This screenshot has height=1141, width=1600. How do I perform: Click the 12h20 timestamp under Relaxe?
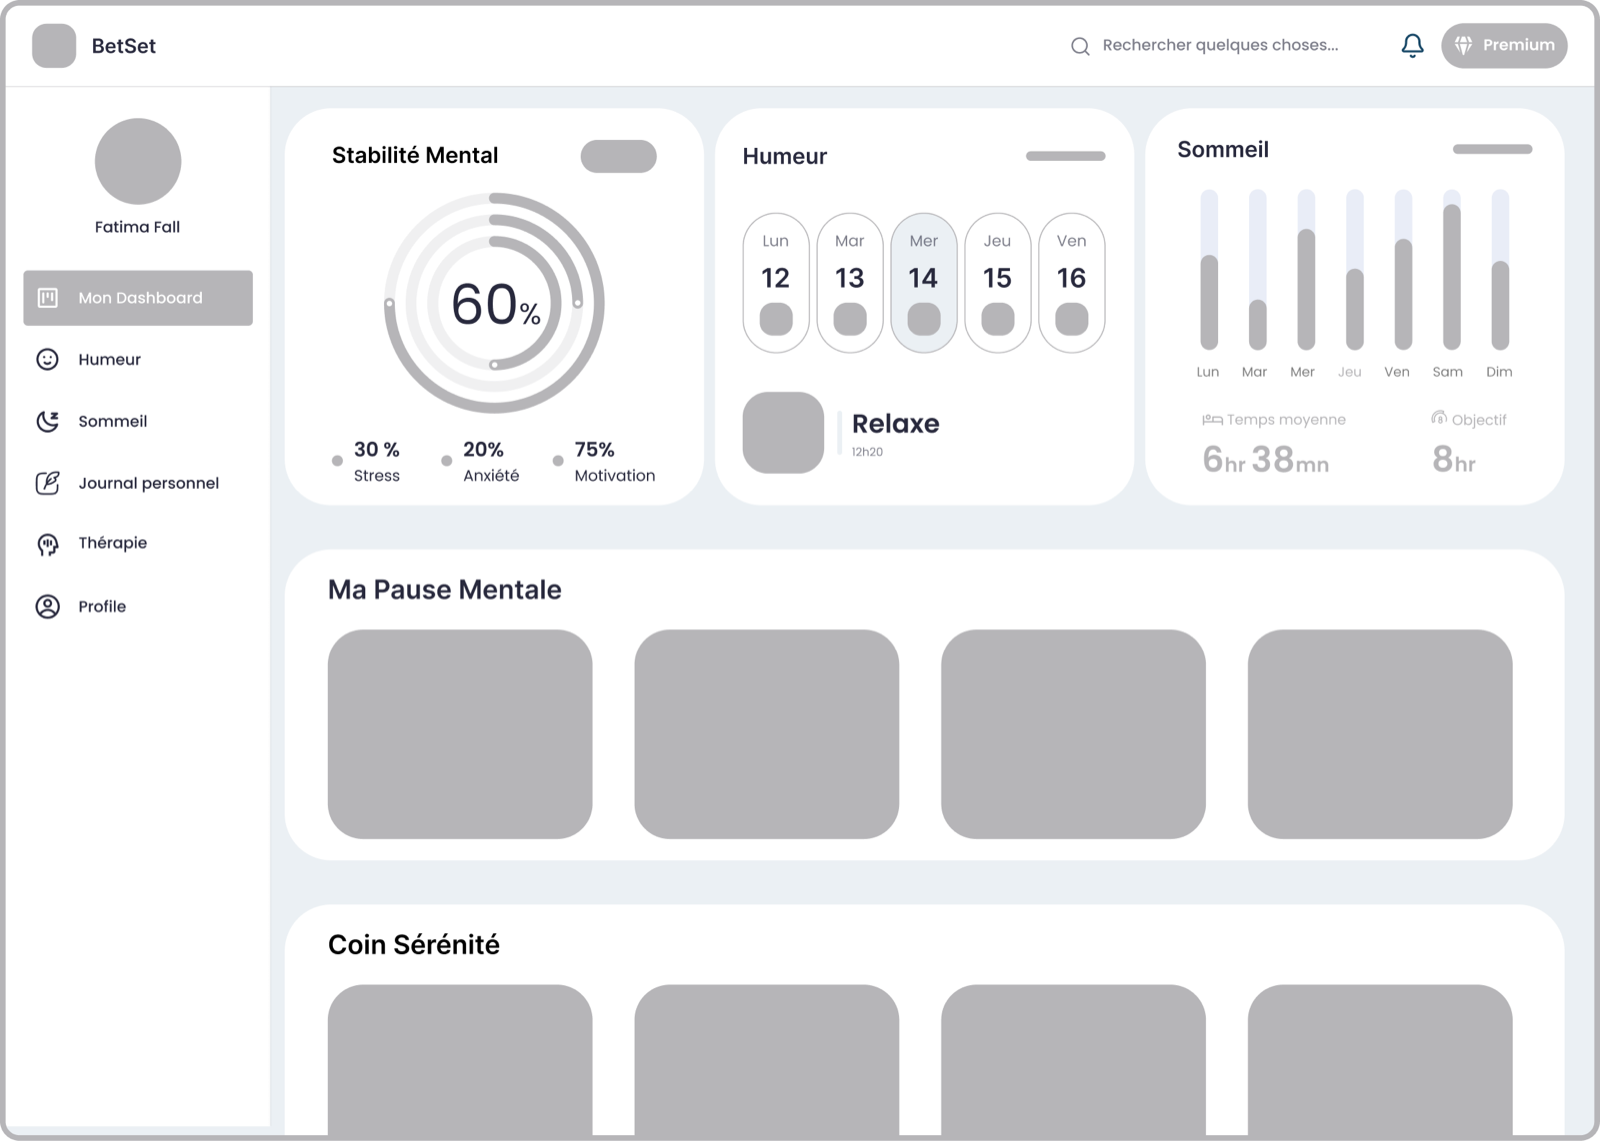pyautogui.click(x=867, y=452)
